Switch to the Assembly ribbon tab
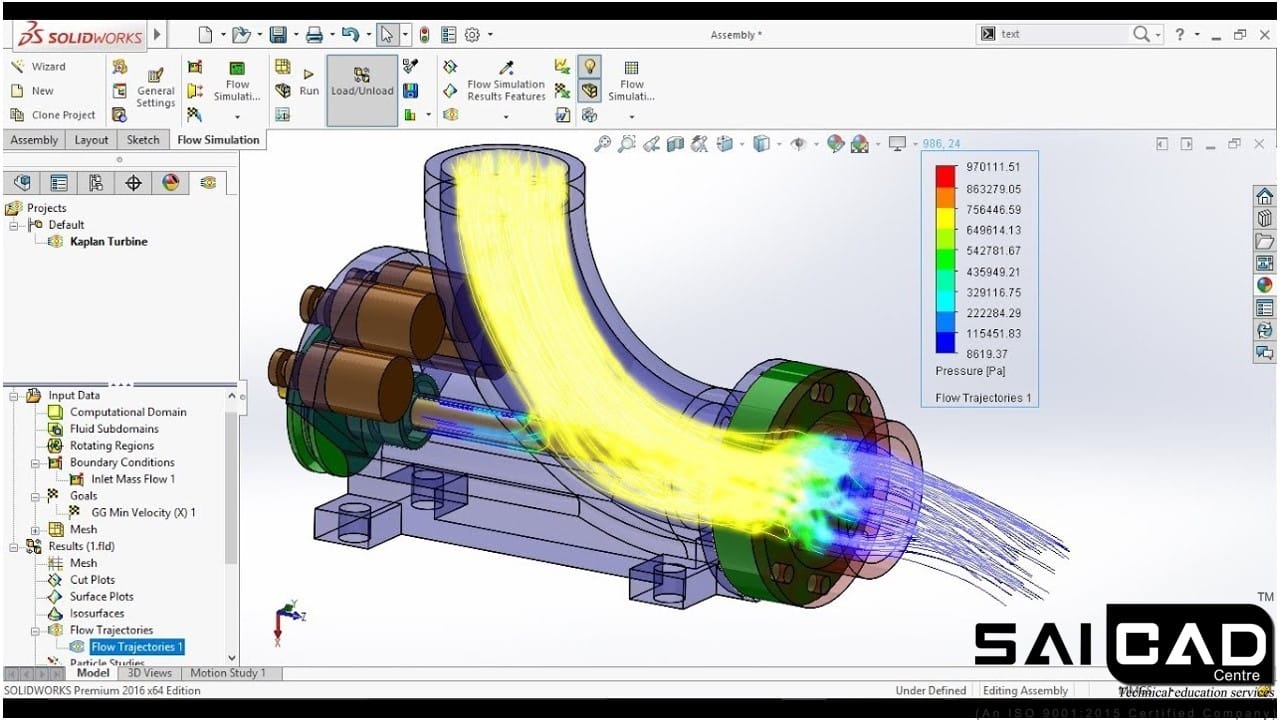The width and height of the screenshot is (1280, 720). [34, 140]
